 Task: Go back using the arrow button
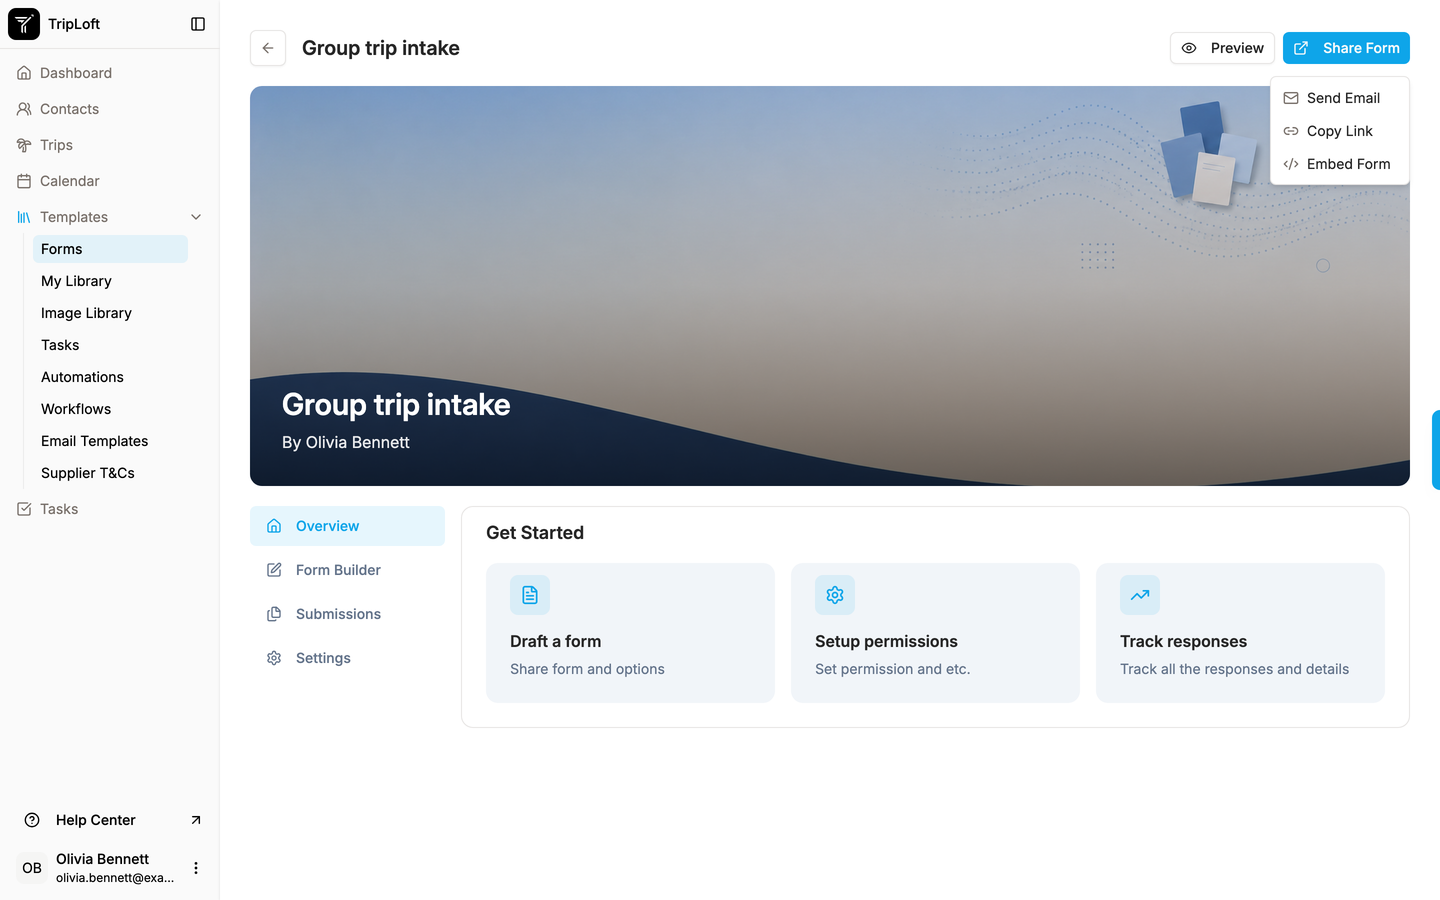[x=268, y=48]
